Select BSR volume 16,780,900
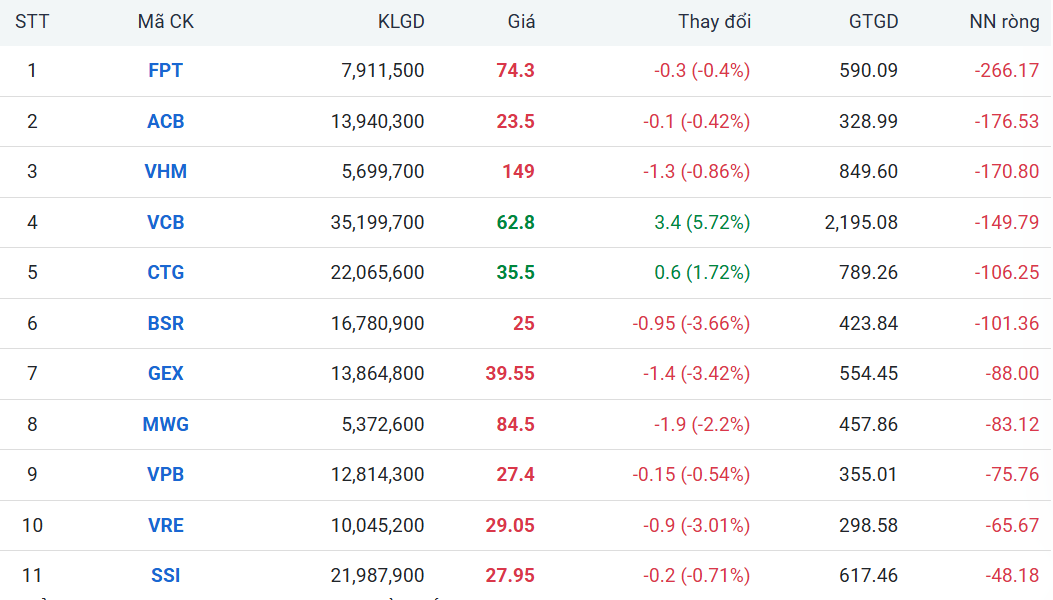This screenshot has width=1053, height=600. (x=377, y=324)
